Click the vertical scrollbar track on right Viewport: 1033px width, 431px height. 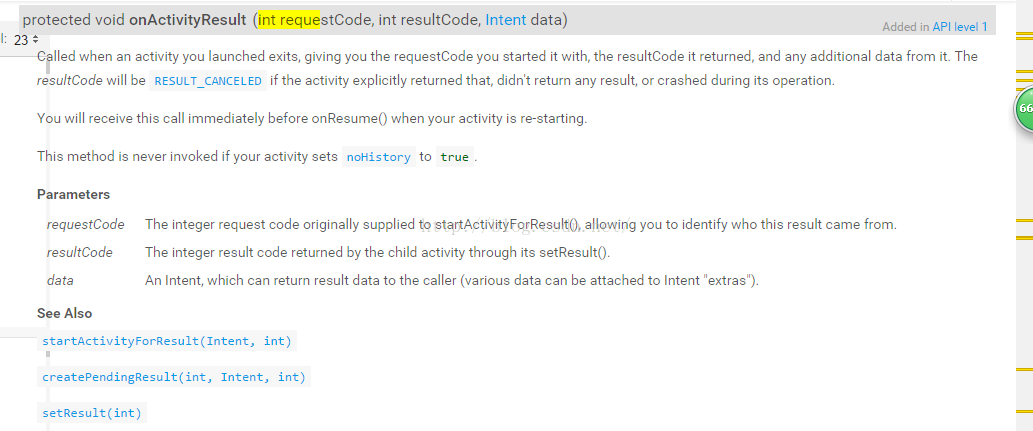(x=1024, y=264)
